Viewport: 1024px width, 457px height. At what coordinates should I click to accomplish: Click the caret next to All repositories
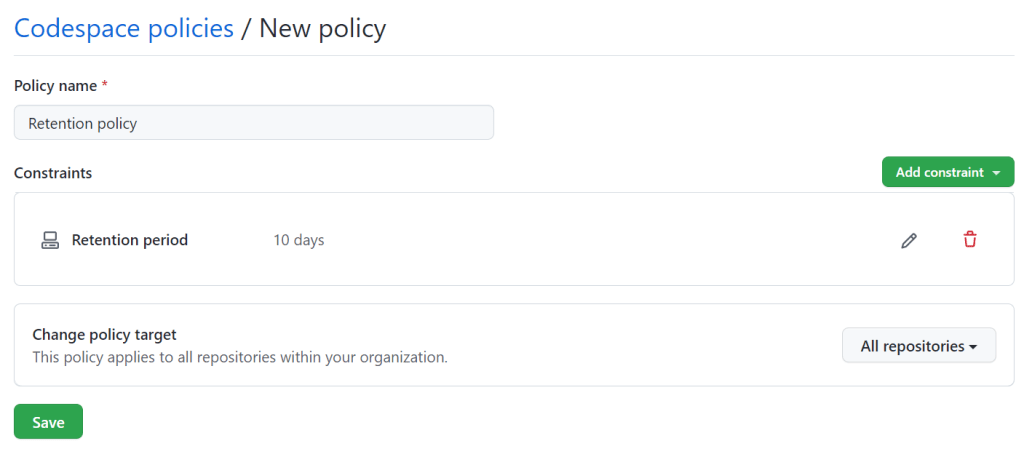[x=973, y=347]
